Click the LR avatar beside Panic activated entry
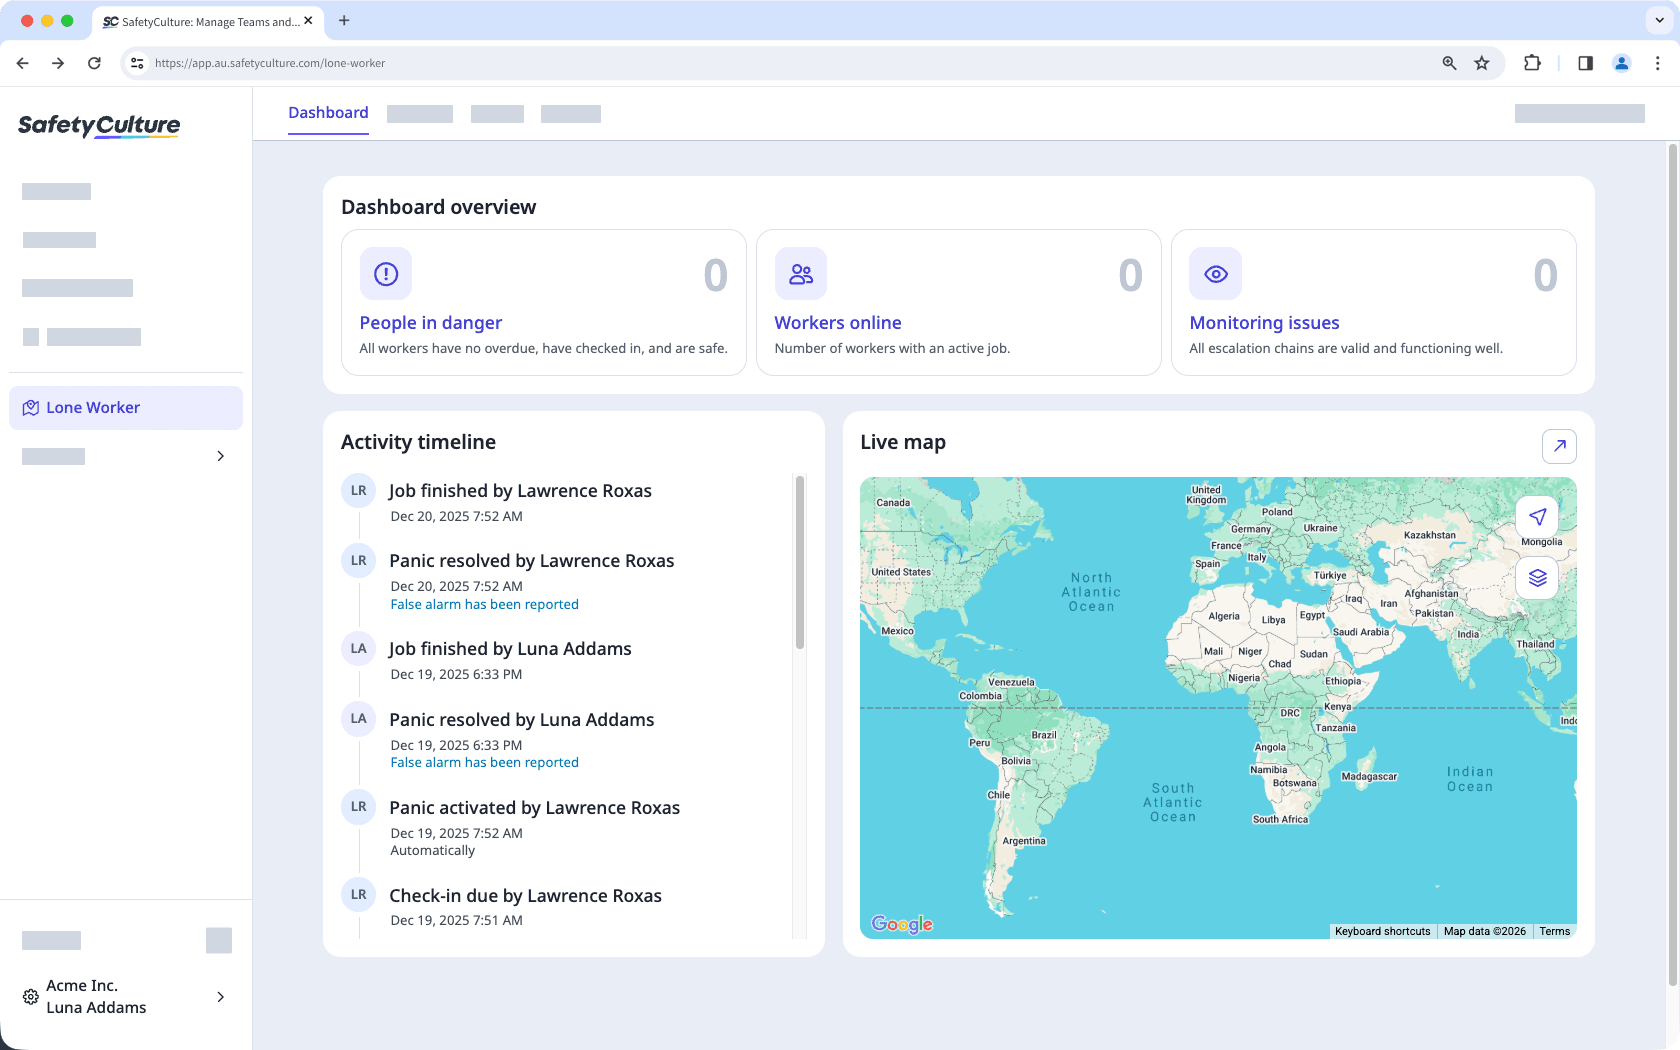The image size is (1680, 1050). tap(358, 806)
